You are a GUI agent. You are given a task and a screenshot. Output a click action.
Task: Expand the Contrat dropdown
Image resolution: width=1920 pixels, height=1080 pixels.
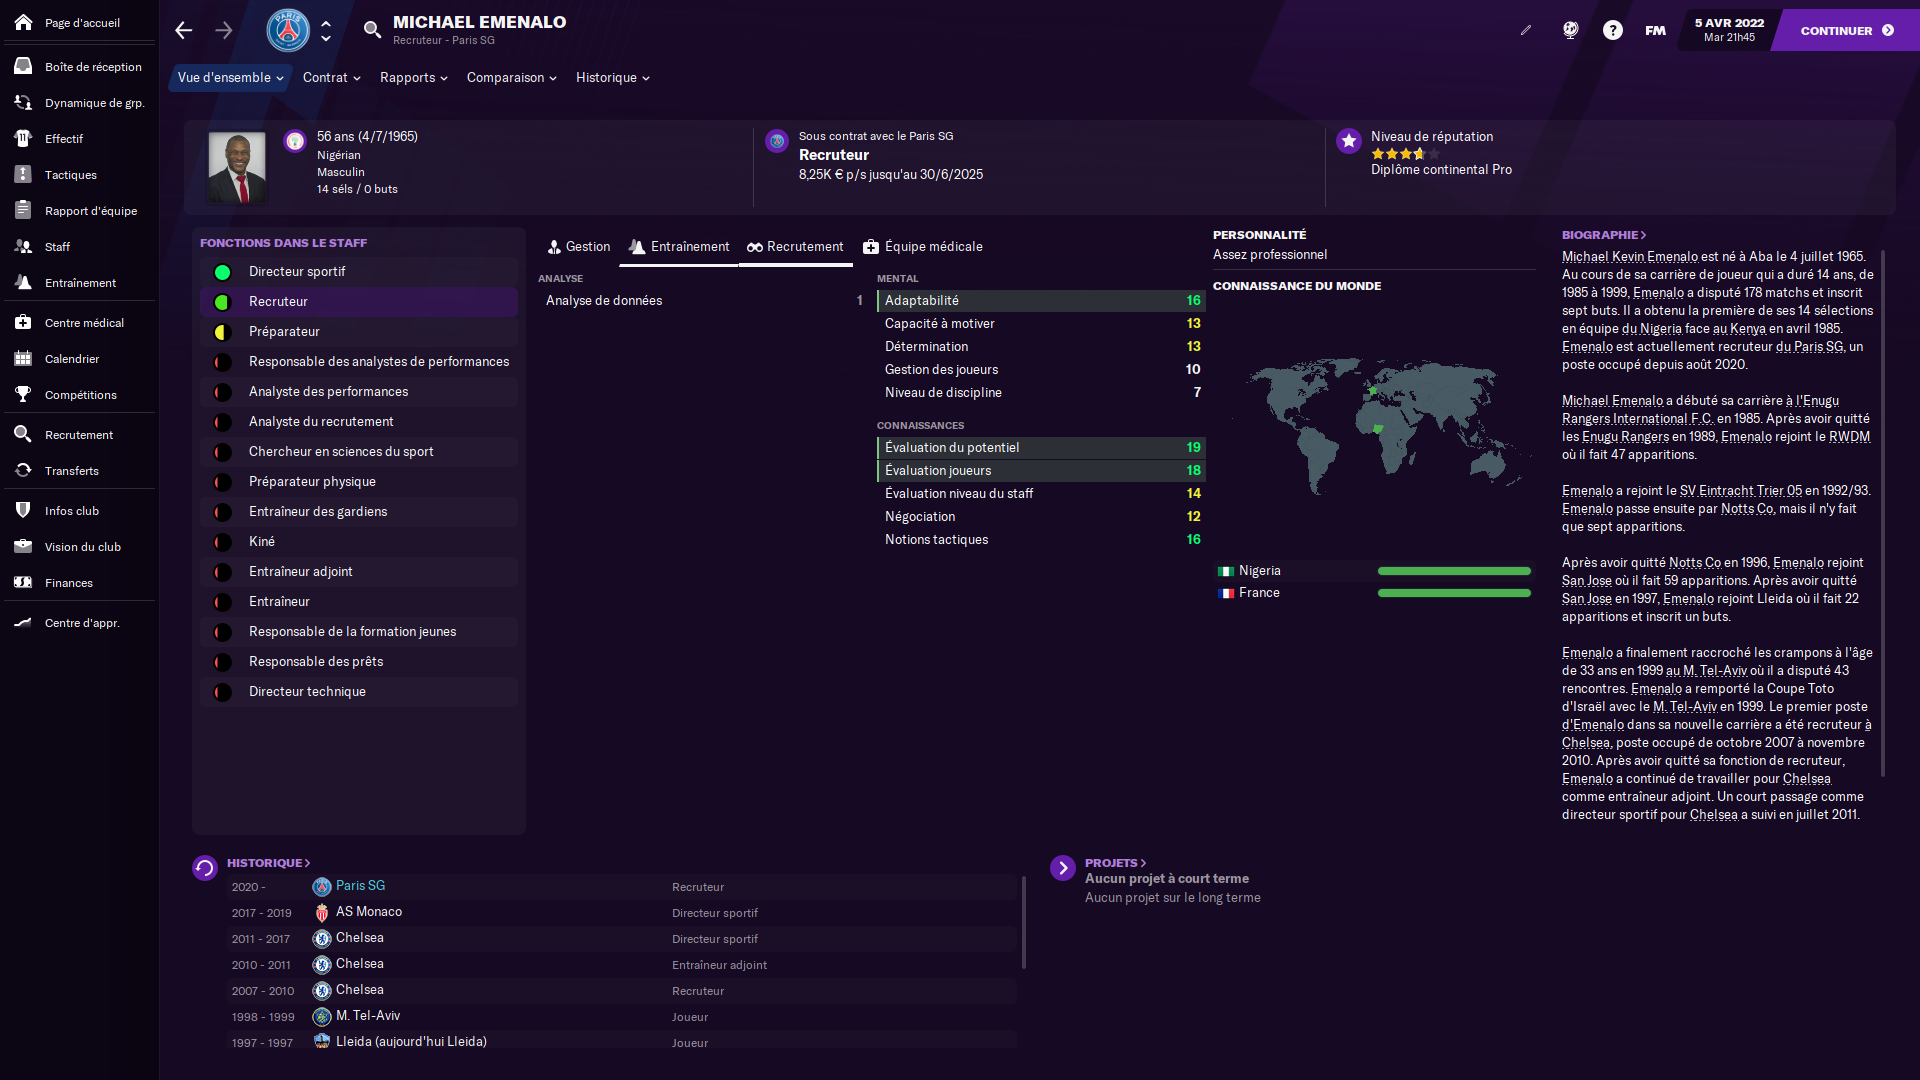tap(331, 78)
